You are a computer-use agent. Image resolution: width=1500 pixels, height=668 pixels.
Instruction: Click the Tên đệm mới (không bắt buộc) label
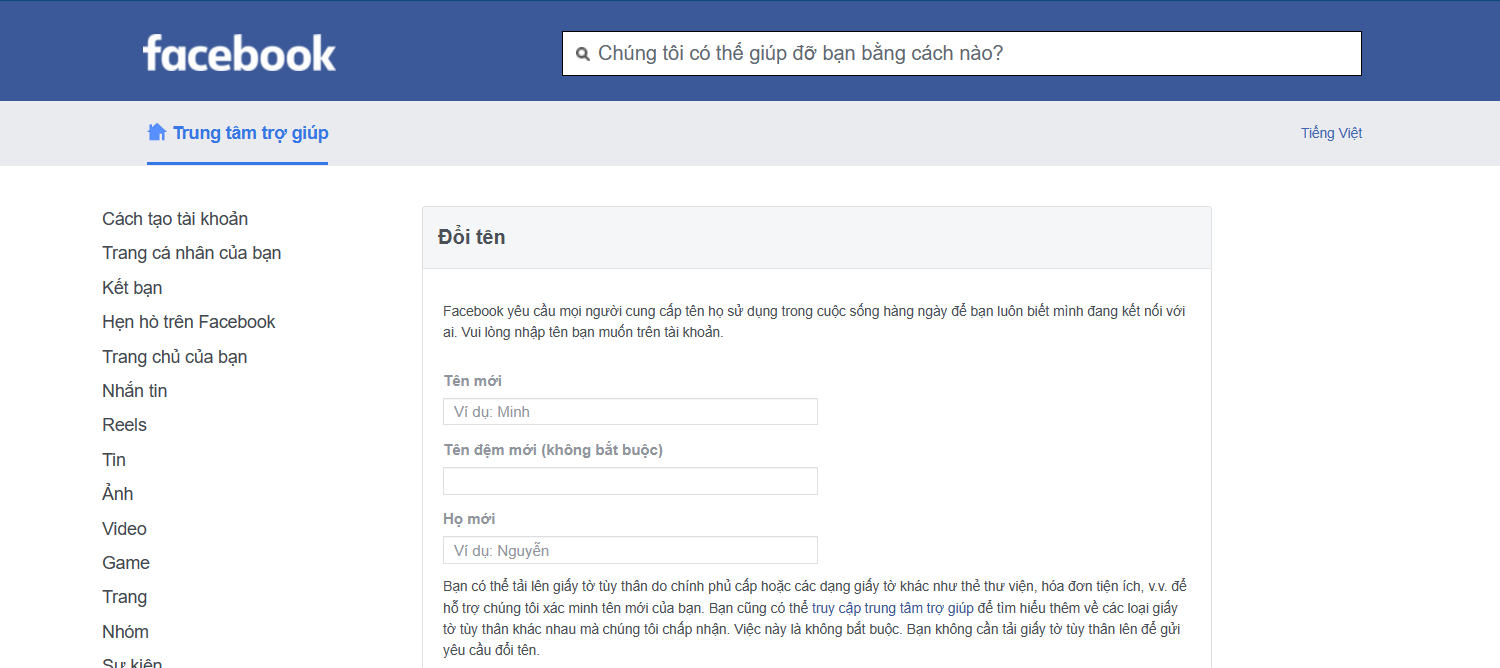click(x=553, y=450)
